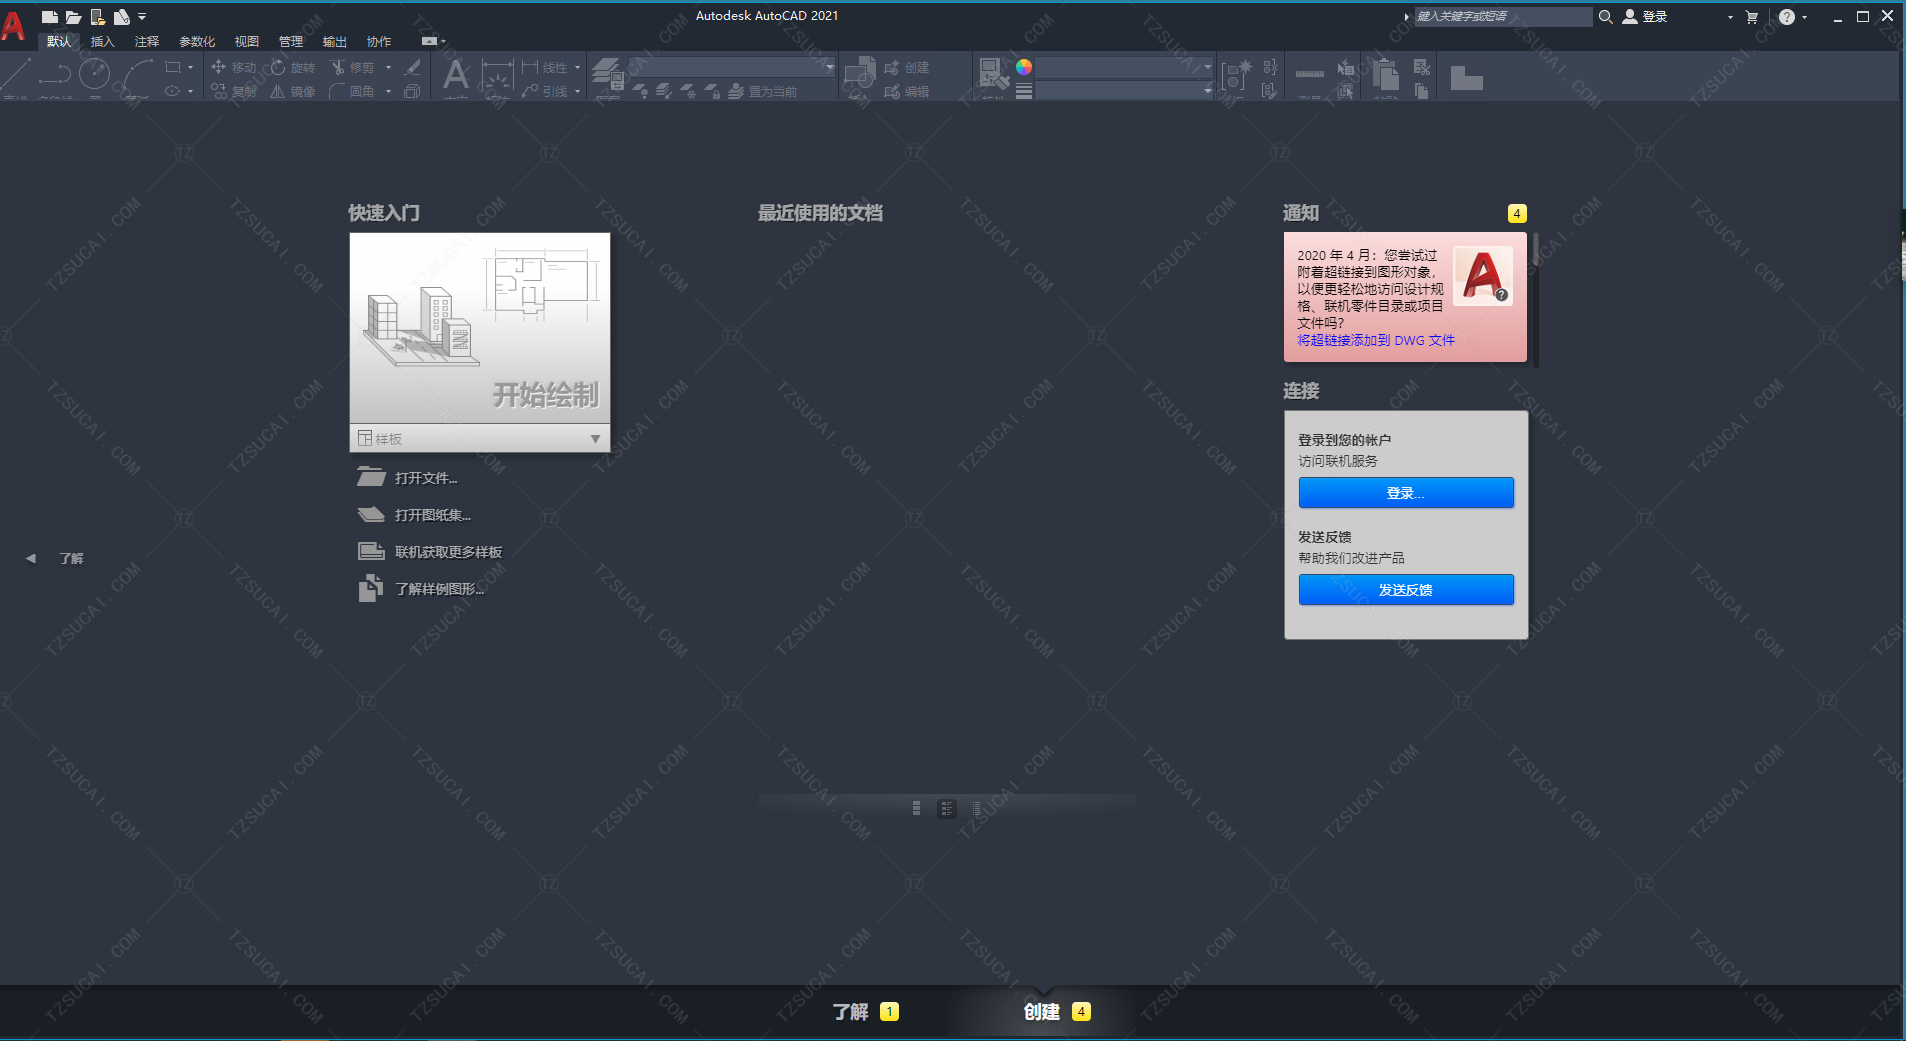Click the blue 发送反馈 button
This screenshot has height=1041, width=1906.
1406,590
